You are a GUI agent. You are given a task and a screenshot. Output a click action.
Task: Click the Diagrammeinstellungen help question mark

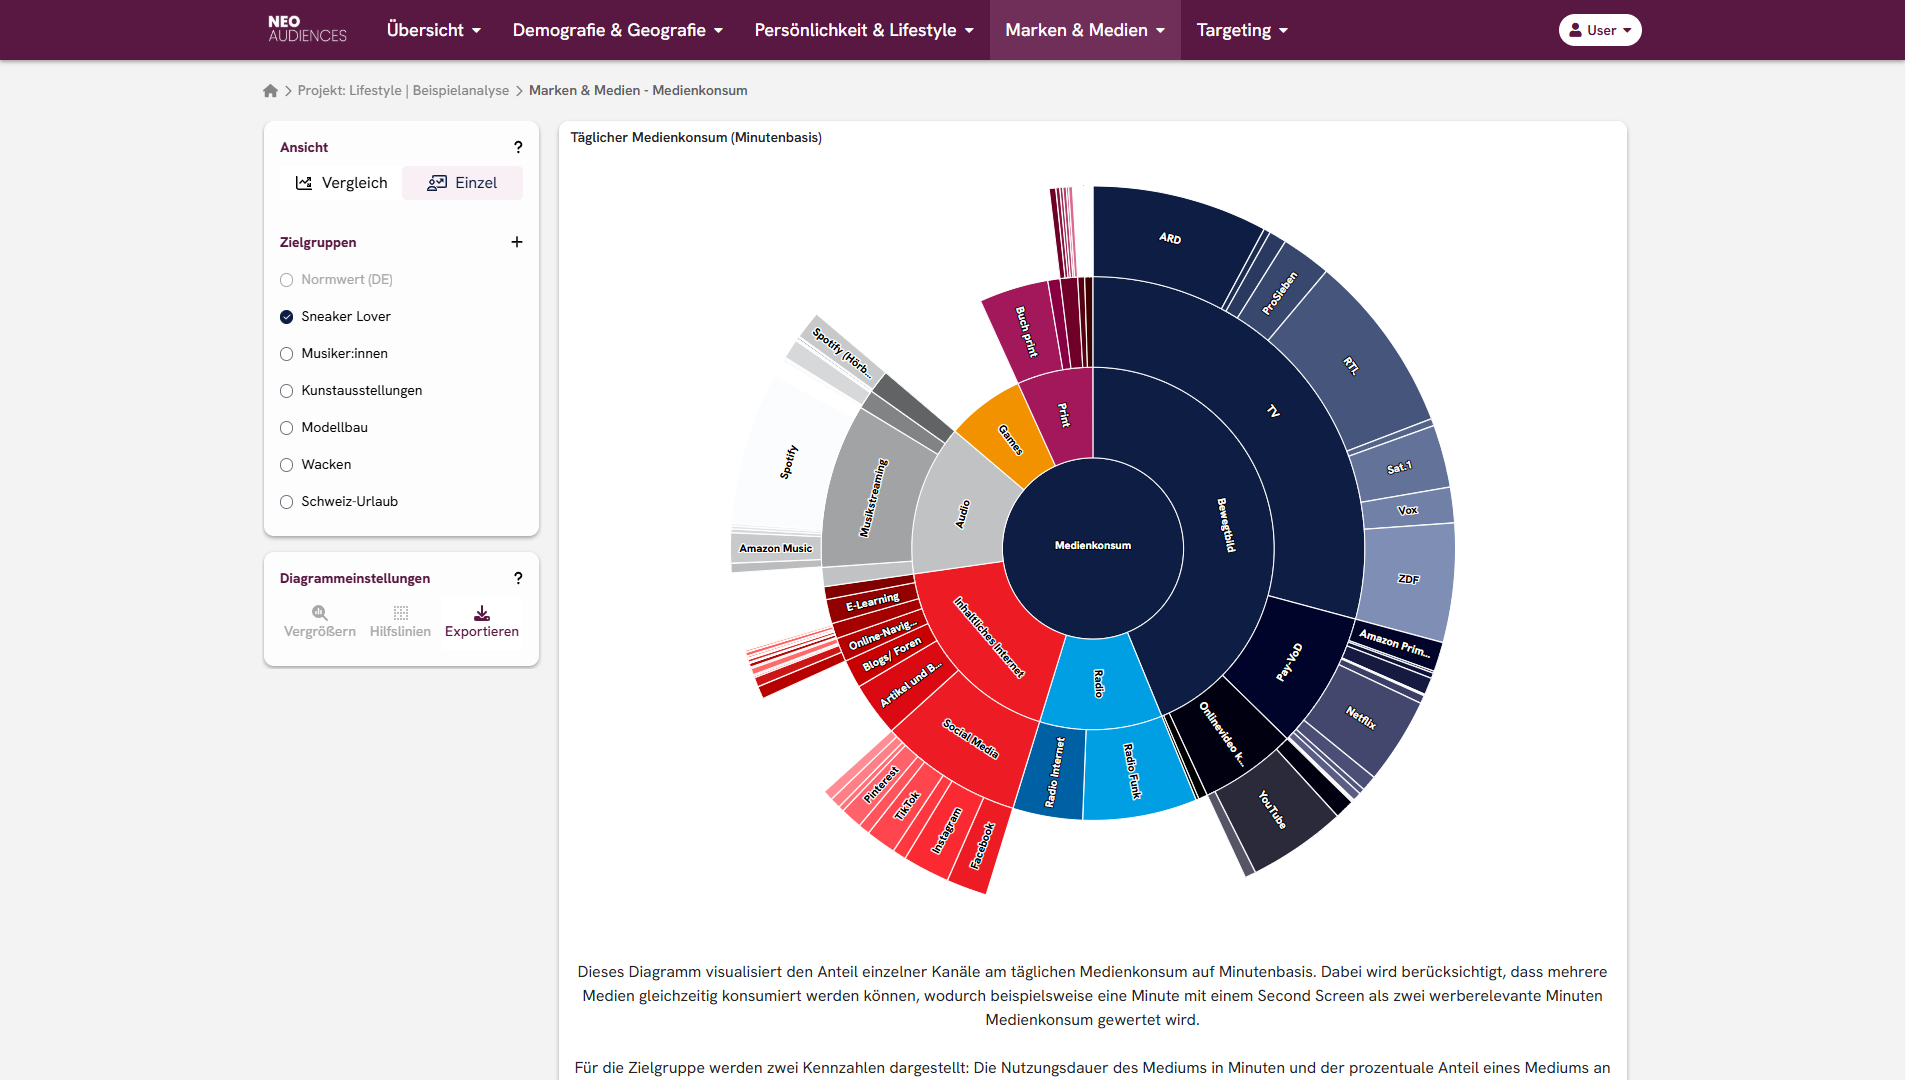point(518,578)
